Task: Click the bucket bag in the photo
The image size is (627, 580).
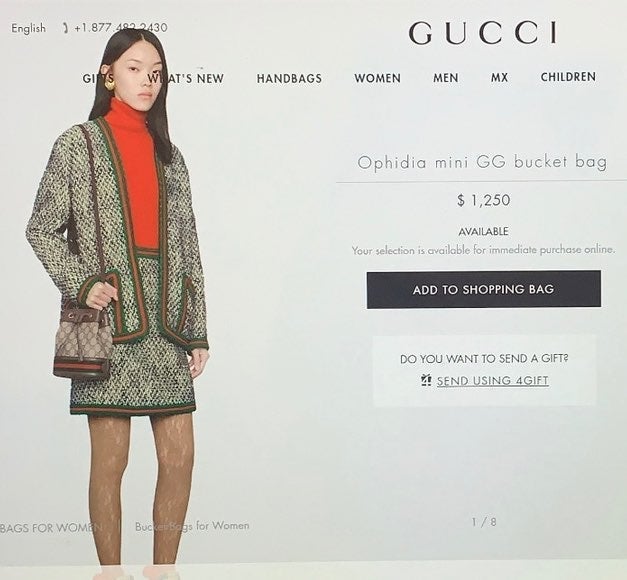Action: [83, 338]
